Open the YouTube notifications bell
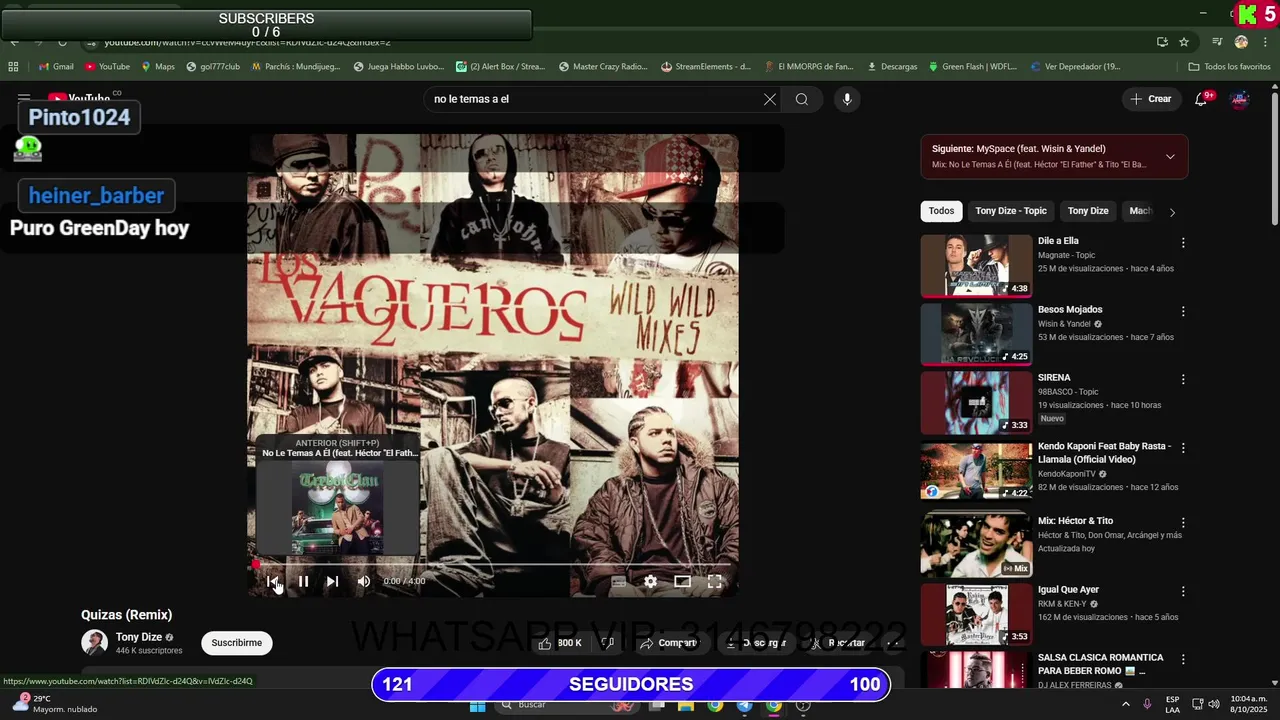The width and height of the screenshot is (1280, 720). pos(1202,99)
